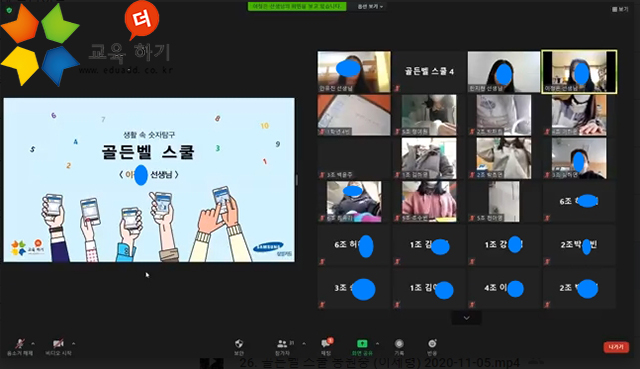The height and width of the screenshot is (369, 640).
Task: Click the red 나가기 leave button
Action: click(x=616, y=347)
